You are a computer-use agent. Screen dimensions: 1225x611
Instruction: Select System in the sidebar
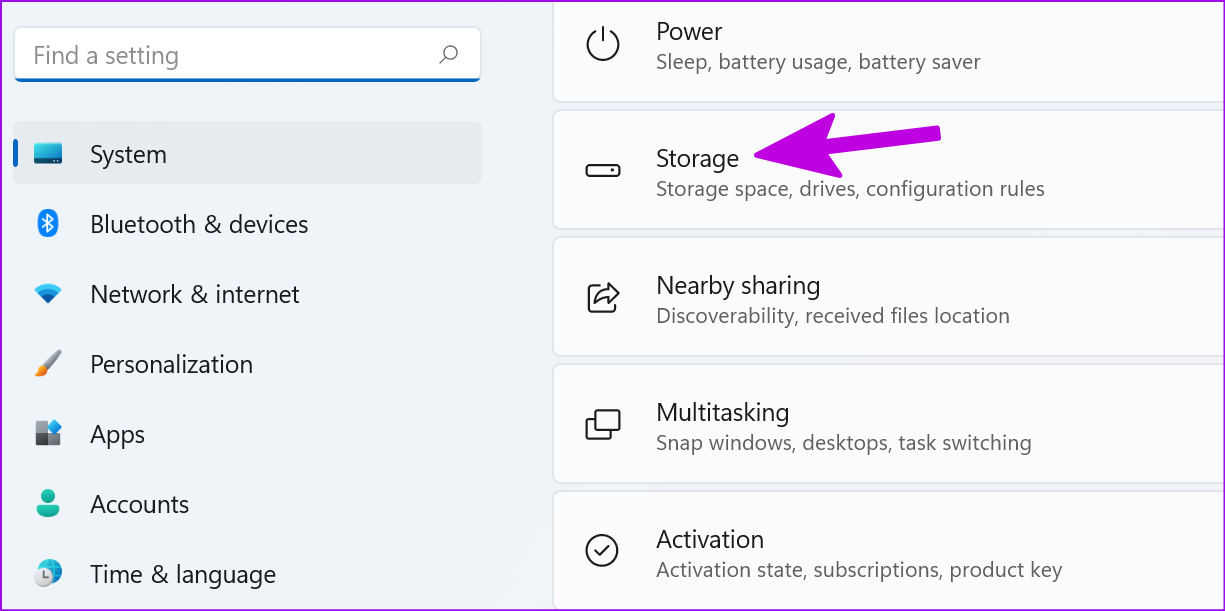click(x=247, y=153)
